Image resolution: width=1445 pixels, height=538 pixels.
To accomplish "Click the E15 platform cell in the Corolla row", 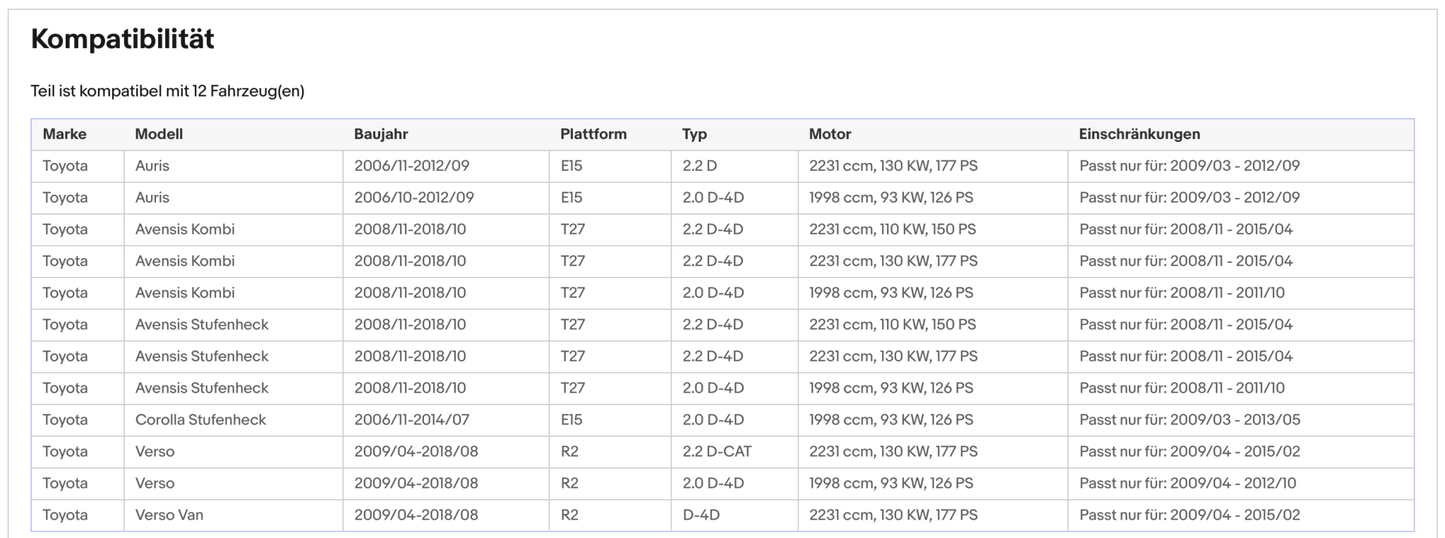I will [571, 420].
